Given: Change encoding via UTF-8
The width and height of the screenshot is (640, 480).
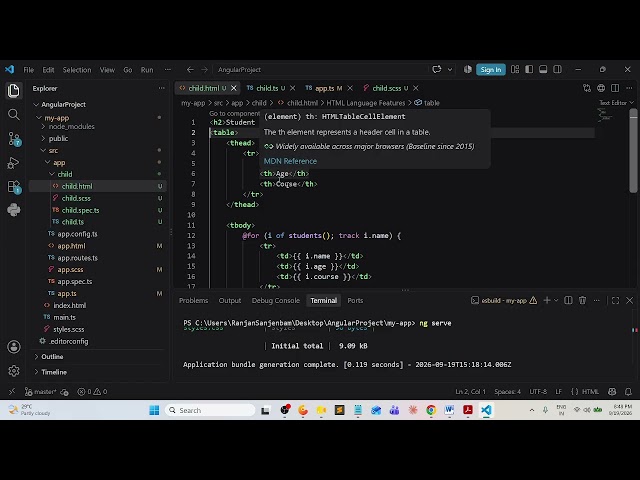Looking at the screenshot, I should click(538, 392).
